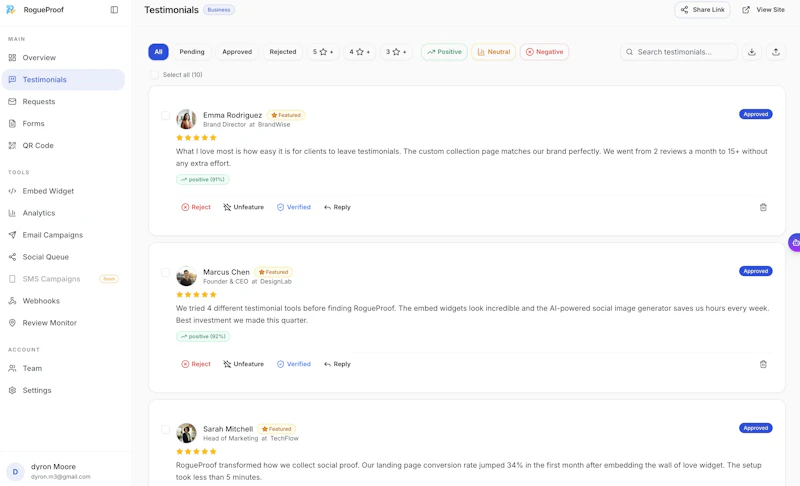Toggle Verified on Marcus Chen's testimonial

pos(294,364)
